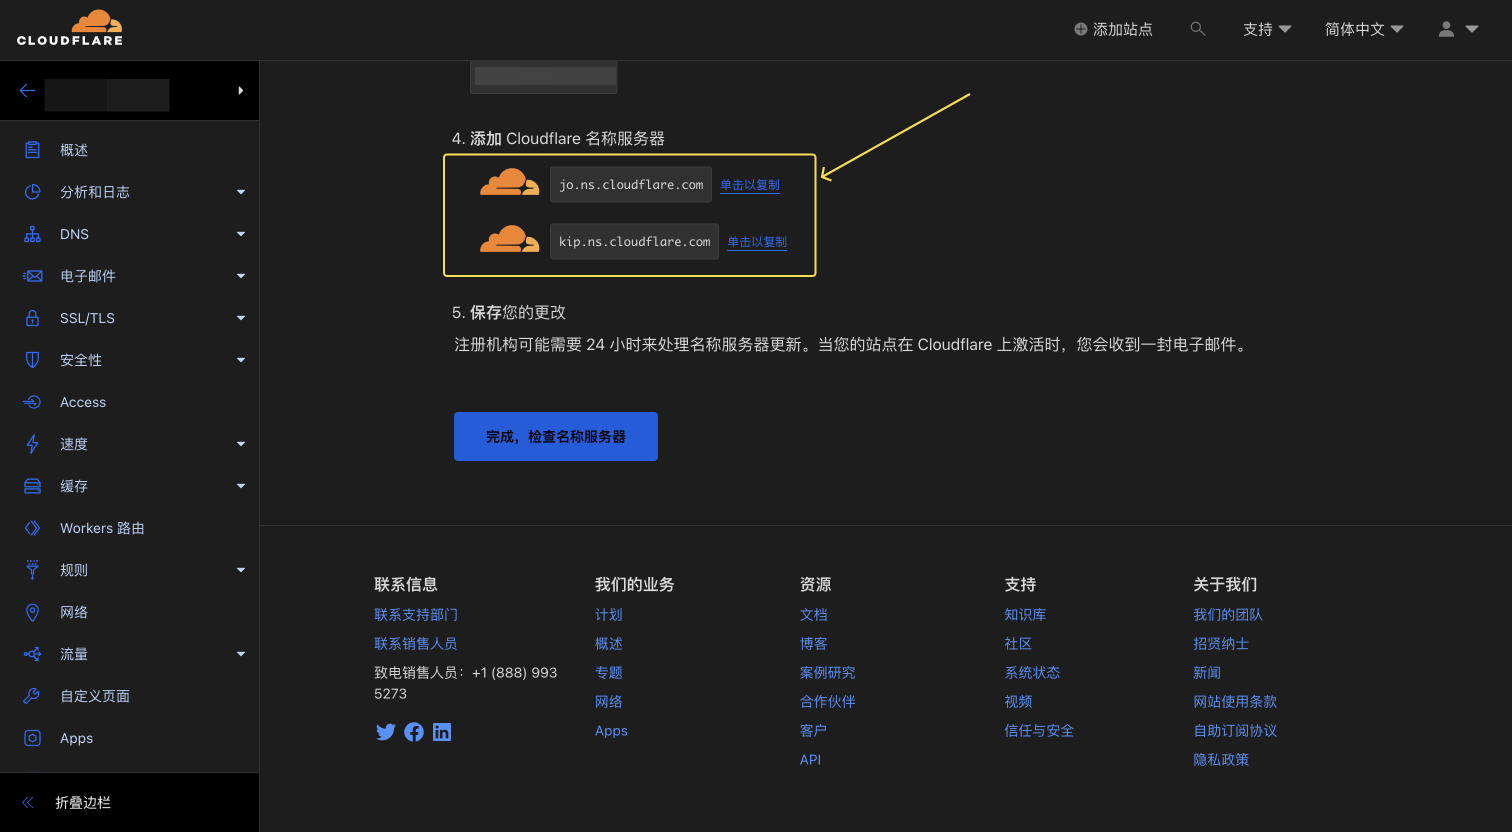Open the site selector arrow in sidebar
The width and height of the screenshot is (1512, 832).
pos(241,91)
